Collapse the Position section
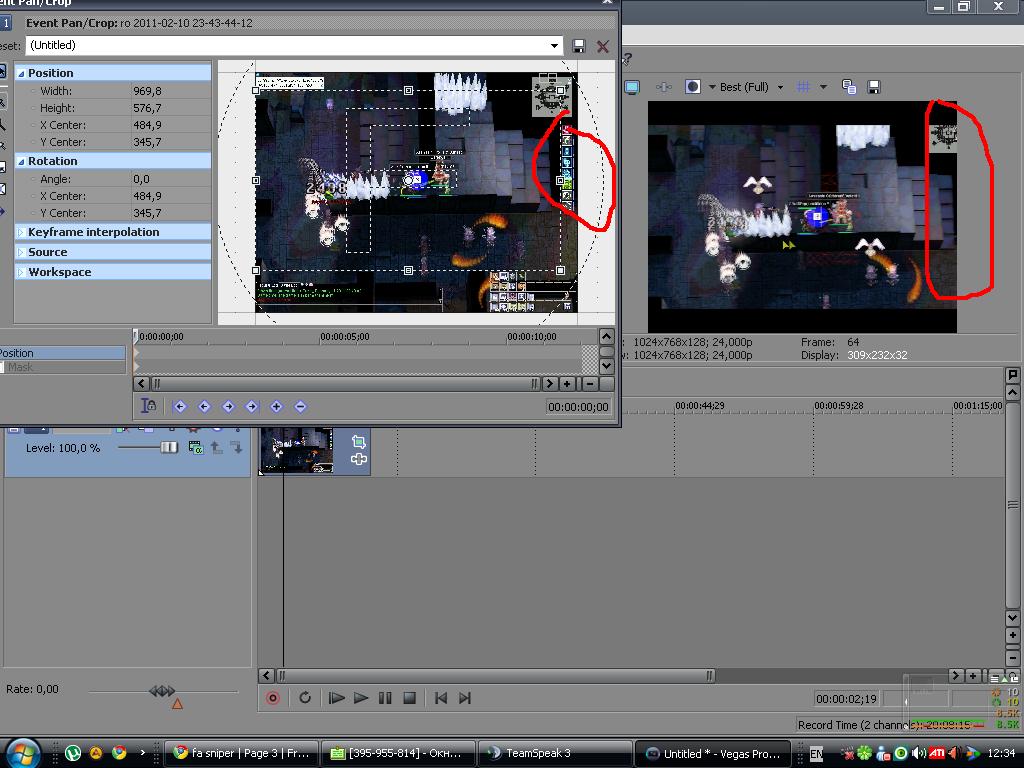Image resolution: width=1024 pixels, height=768 pixels. pyautogui.click(x=21, y=73)
